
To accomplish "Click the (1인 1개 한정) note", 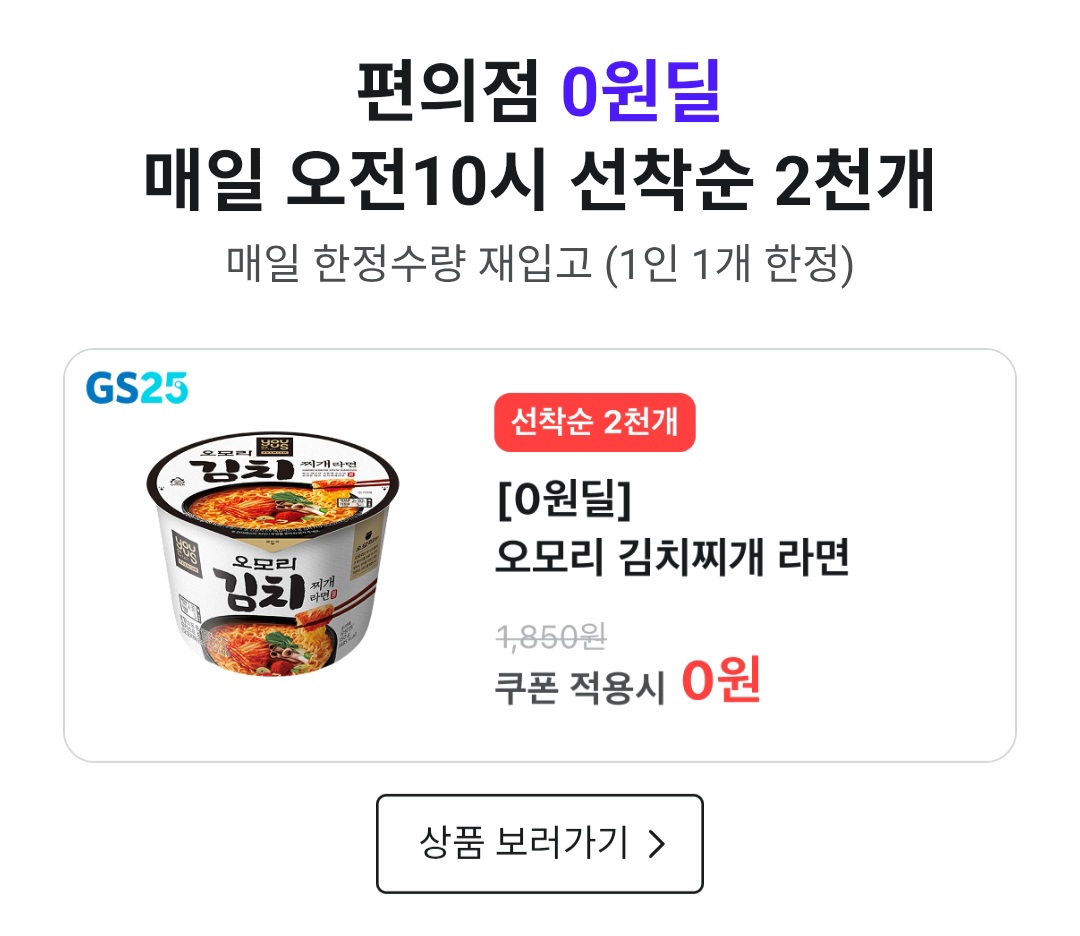I will [729, 264].
